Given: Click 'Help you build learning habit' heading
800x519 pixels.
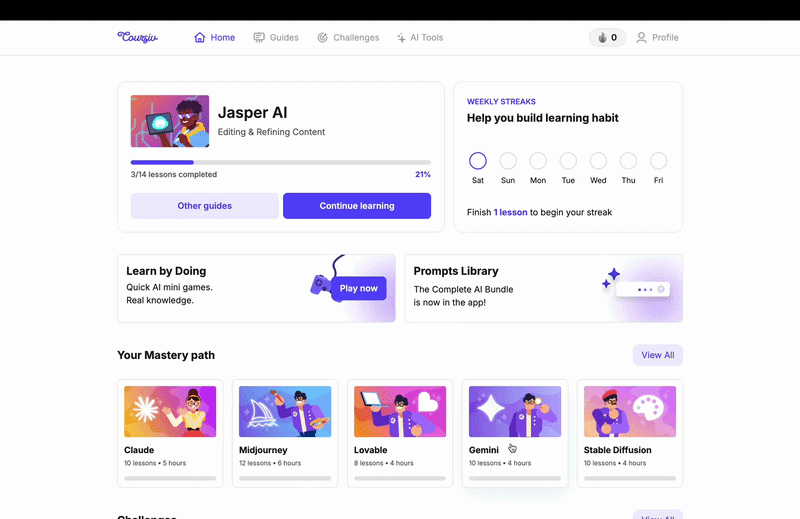Looking at the screenshot, I should [542, 118].
